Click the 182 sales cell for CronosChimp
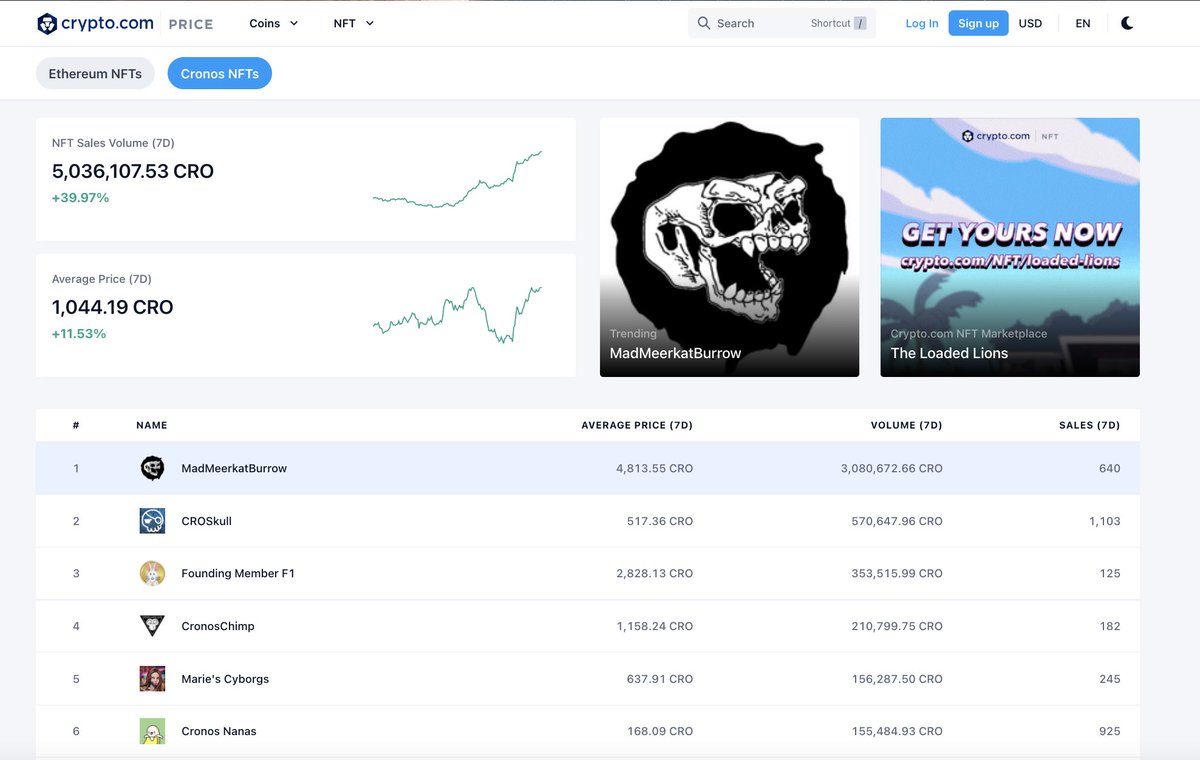The width and height of the screenshot is (1200, 760). (x=1110, y=626)
